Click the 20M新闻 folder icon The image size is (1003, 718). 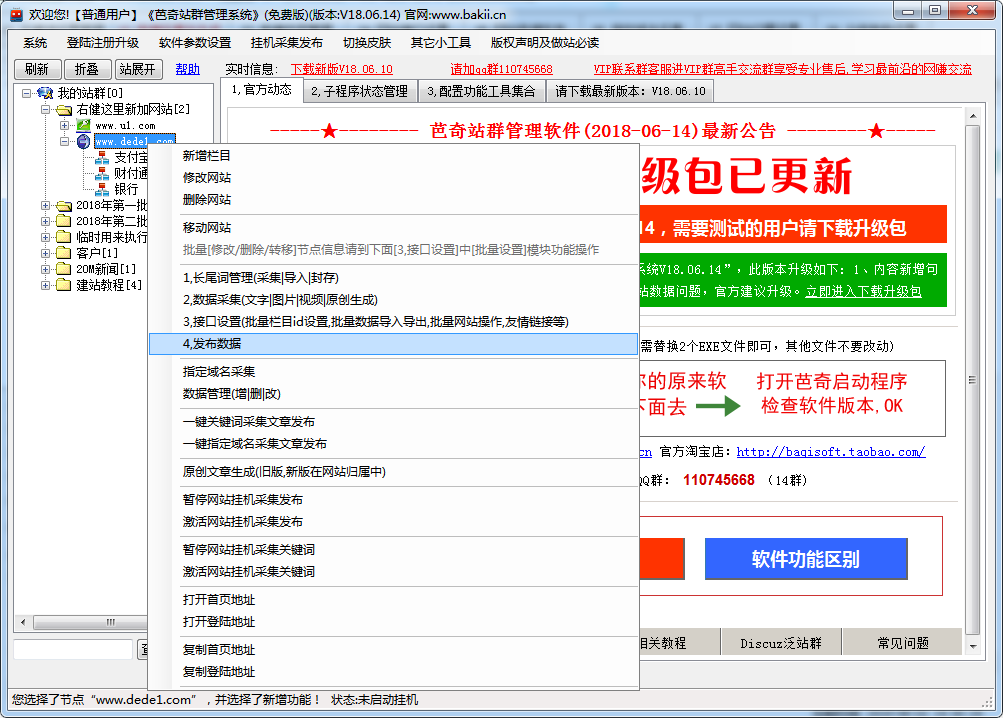(x=64, y=269)
